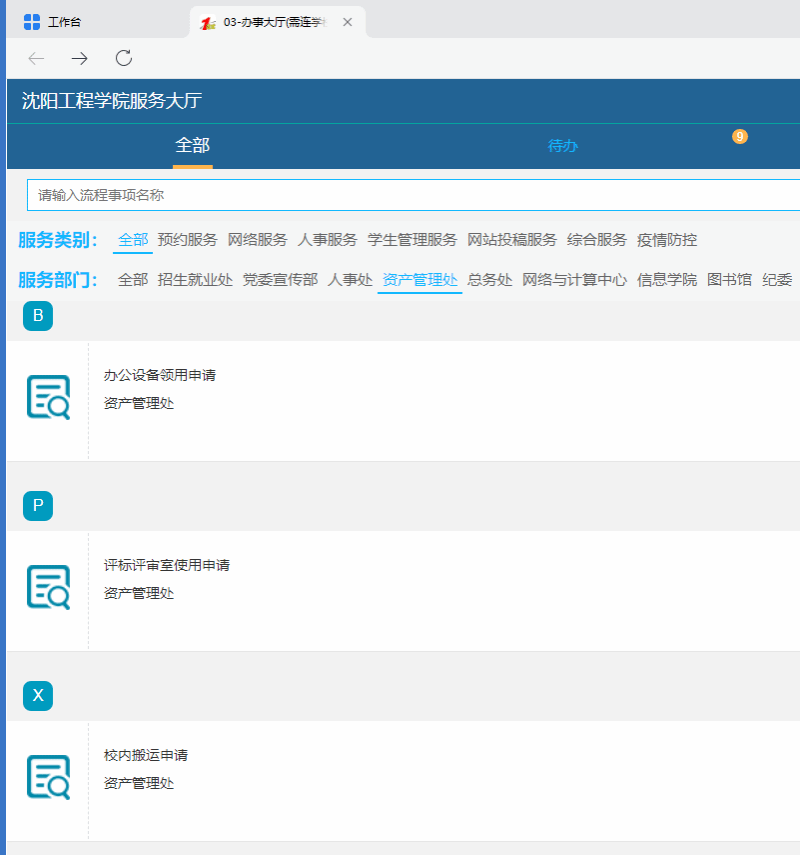Click the document icon for 办公设备领用申请
Image resolution: width=800 pixels, height=855 pixels.
point(49,398)
